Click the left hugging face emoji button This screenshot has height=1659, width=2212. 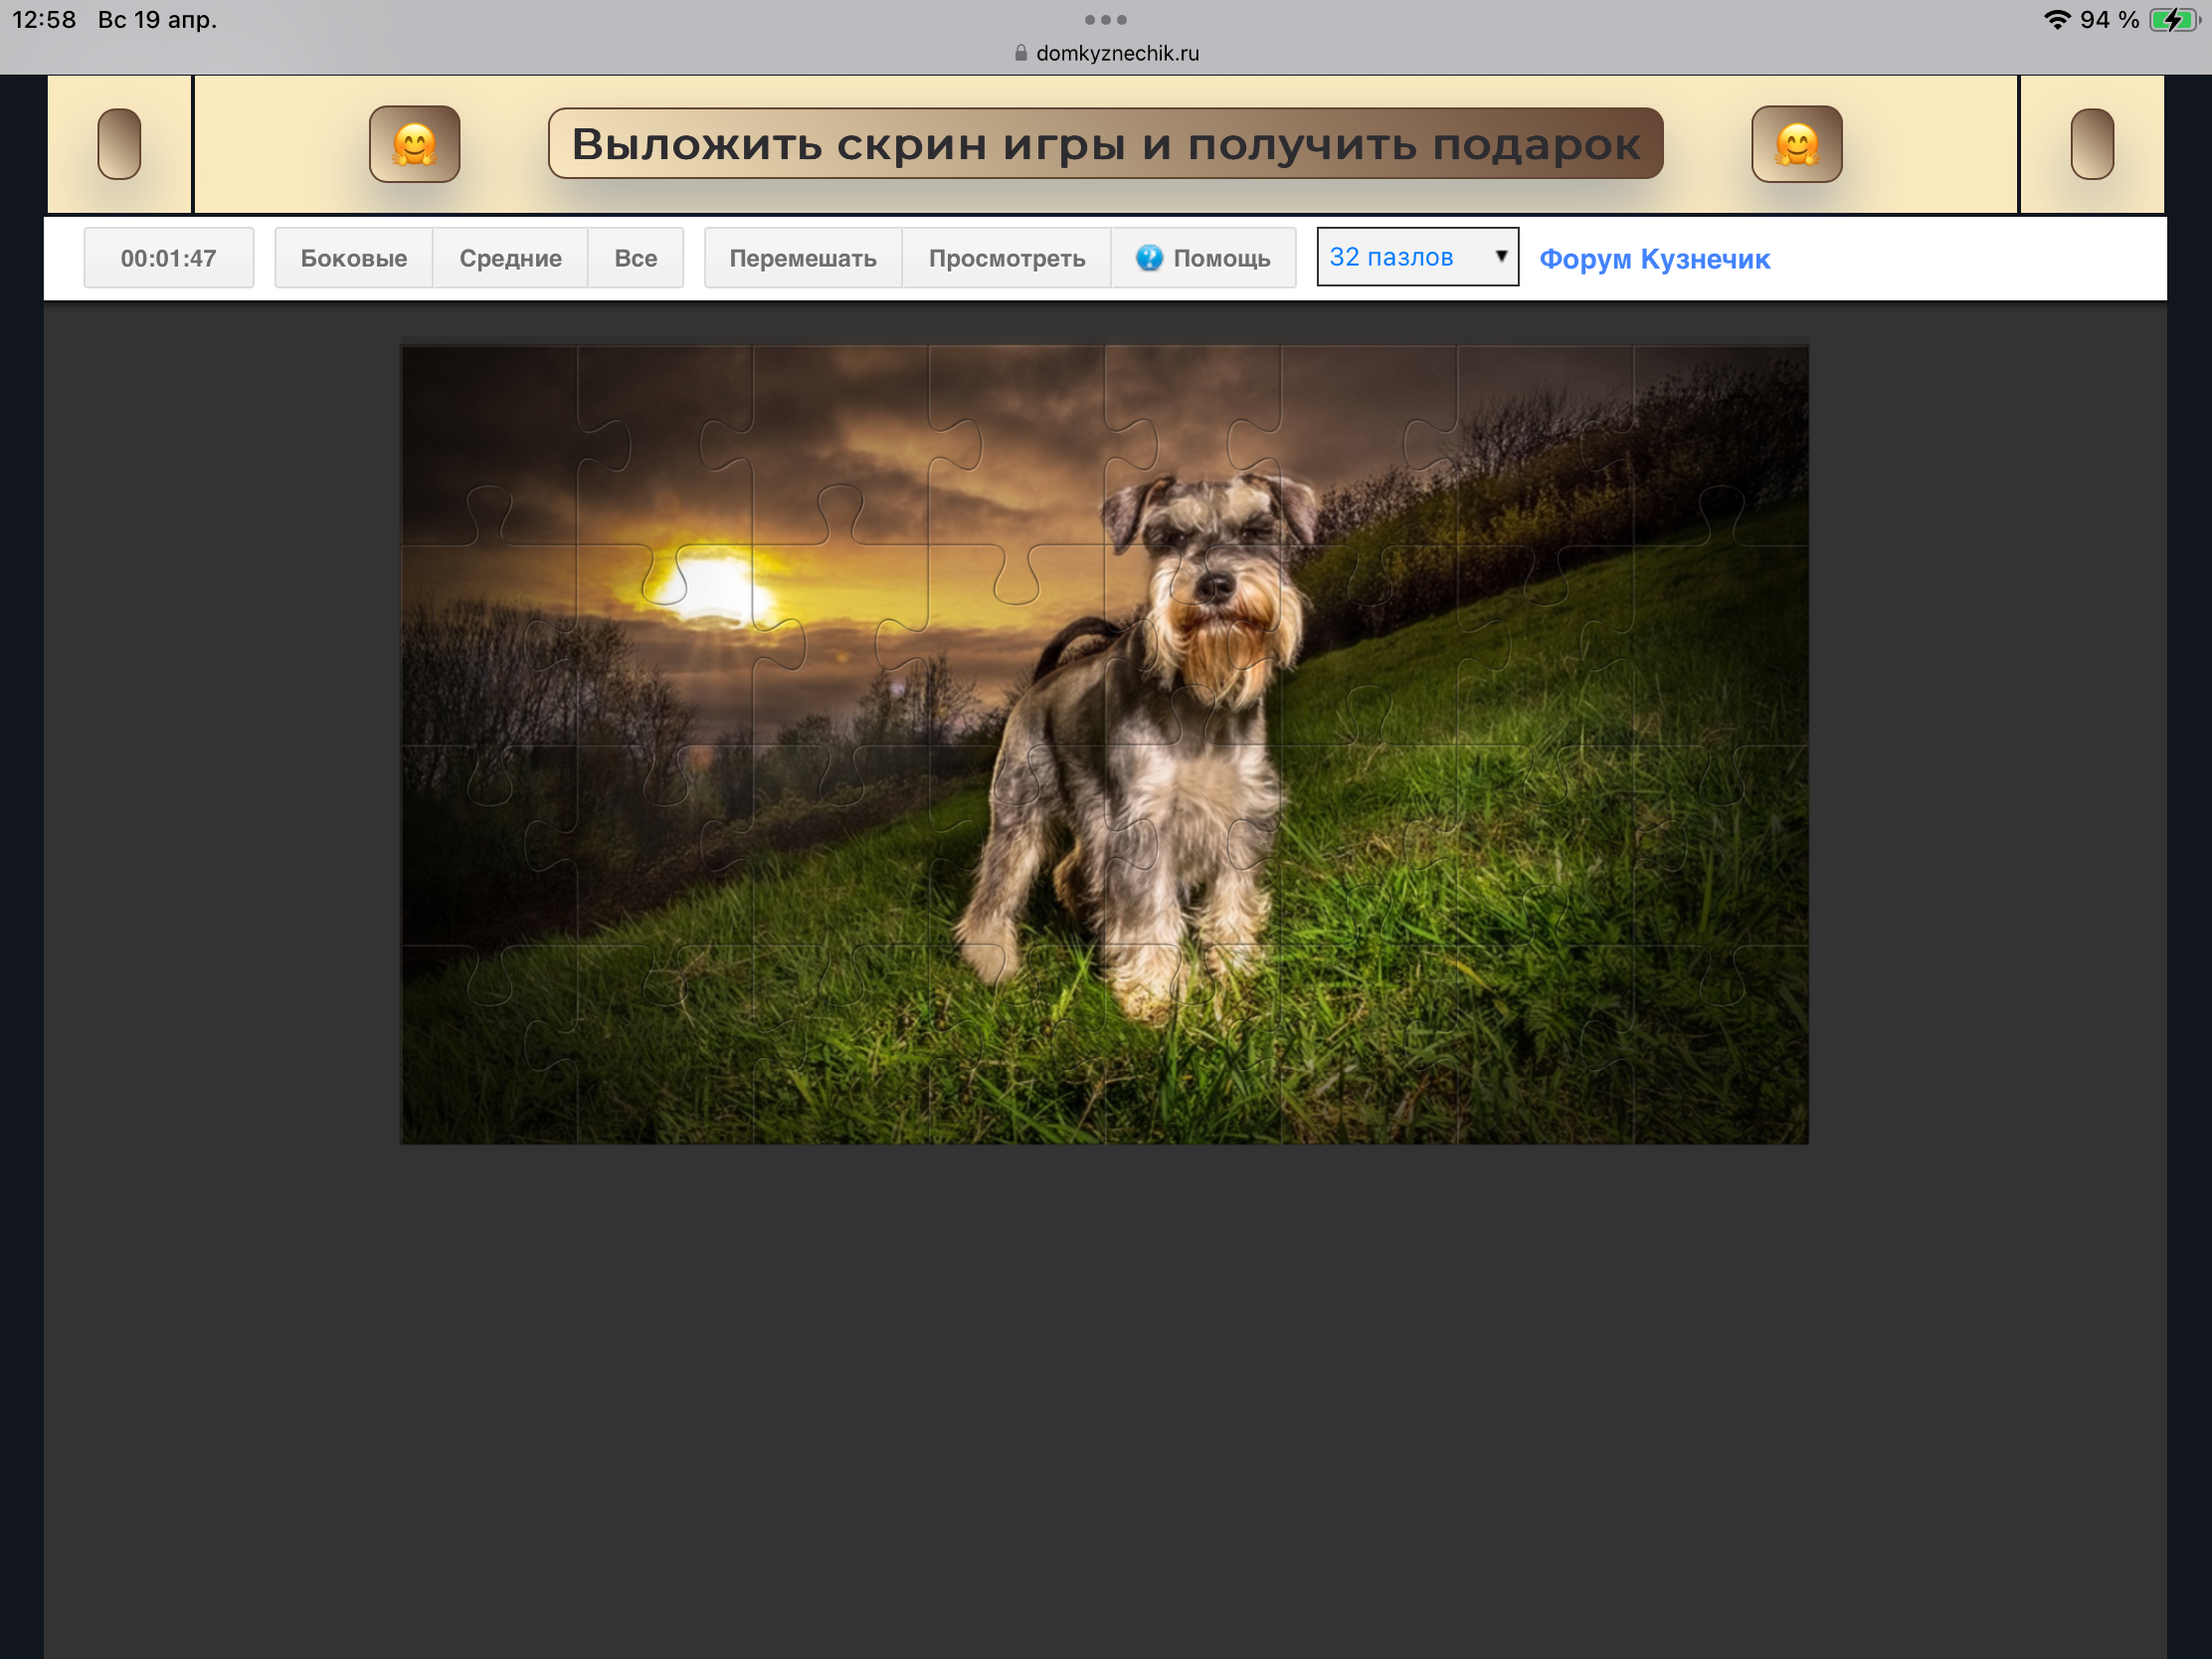point(414,144)
